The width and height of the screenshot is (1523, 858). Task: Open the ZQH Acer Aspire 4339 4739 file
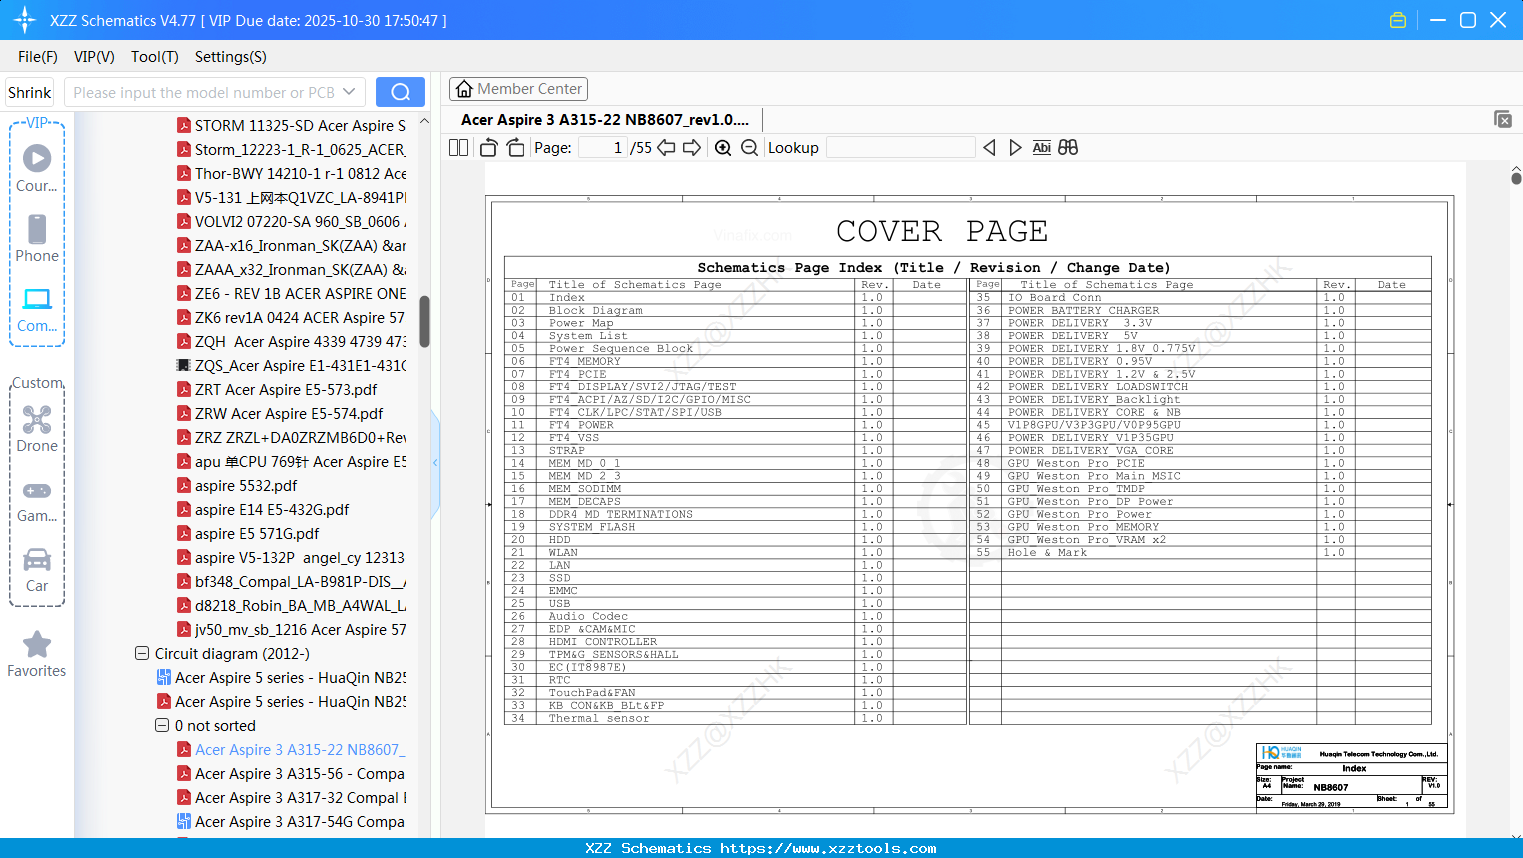pos(292,341)
